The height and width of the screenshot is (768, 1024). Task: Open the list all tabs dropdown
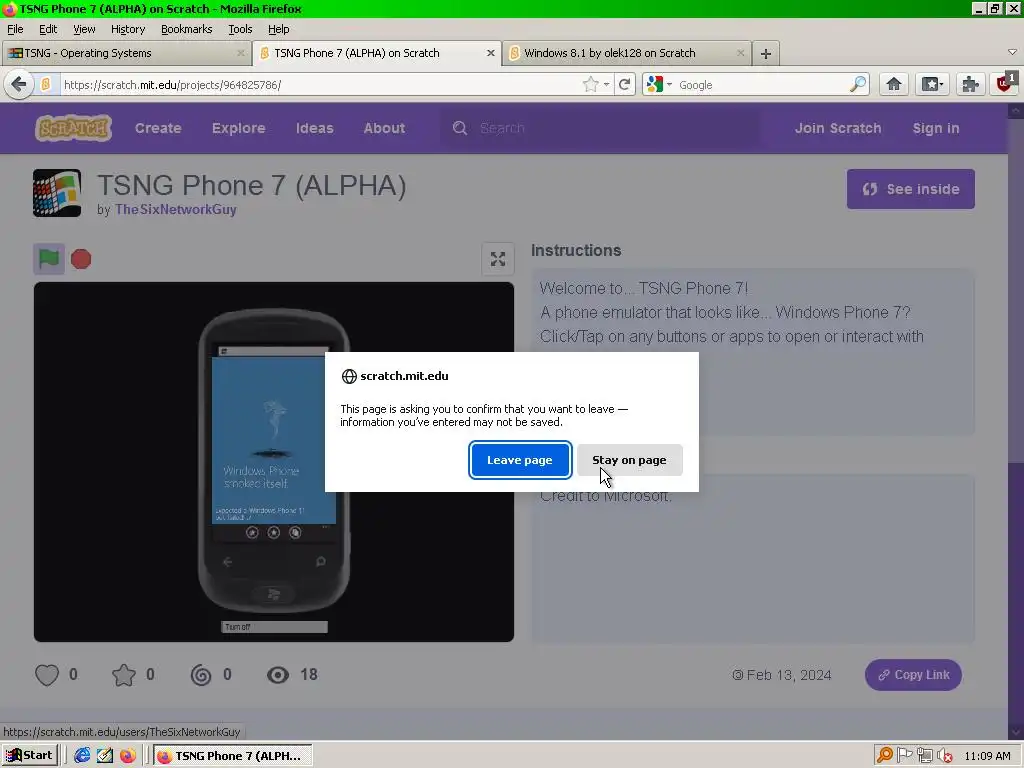(x=1012, y=52)
